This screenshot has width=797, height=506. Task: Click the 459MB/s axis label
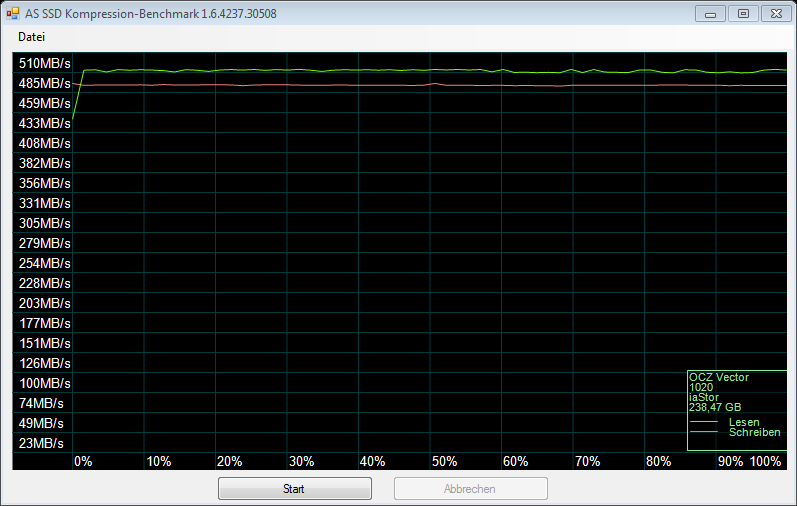click(x=45, y=104)
